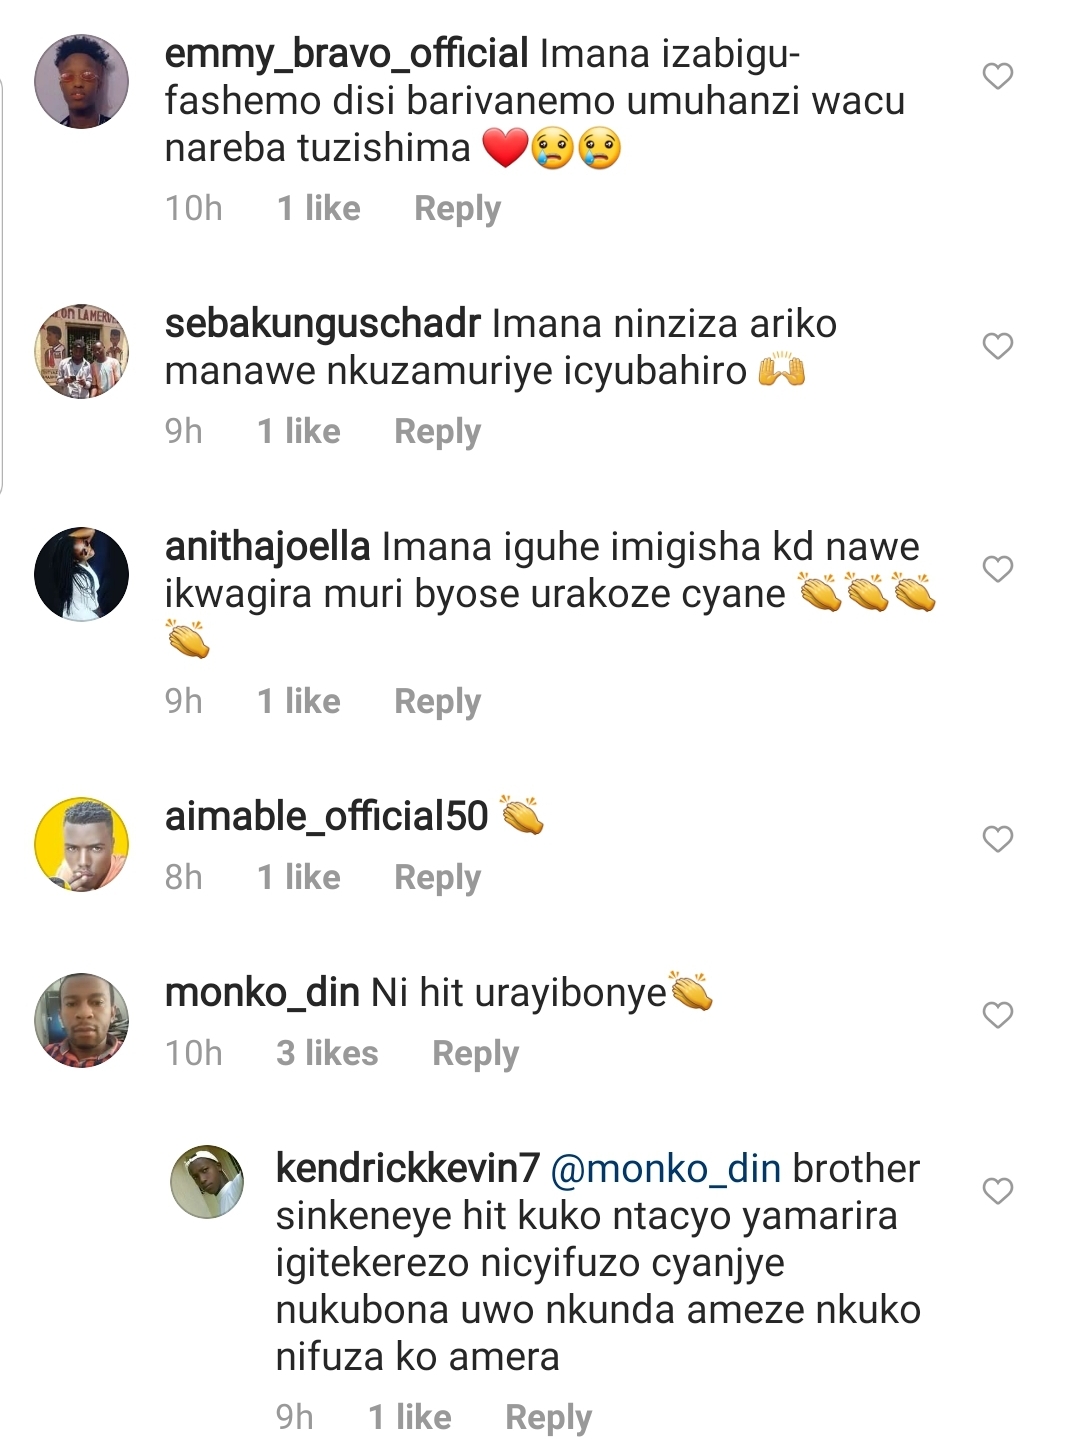Open sebakunguschadr's profile avatar
1066x1447 pixels.
point(81,351)
